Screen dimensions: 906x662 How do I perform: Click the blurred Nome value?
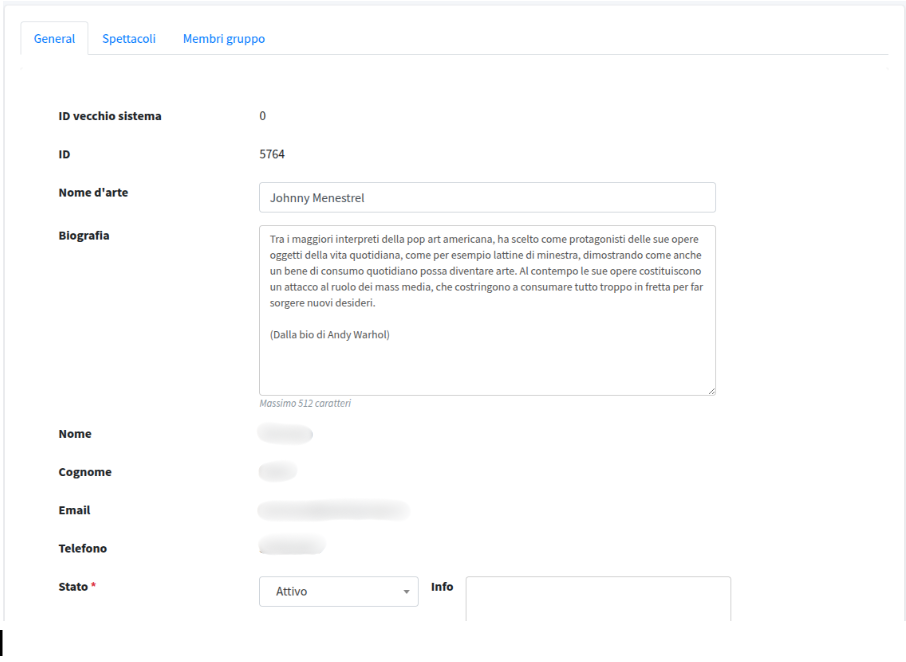tap(285, 434)
